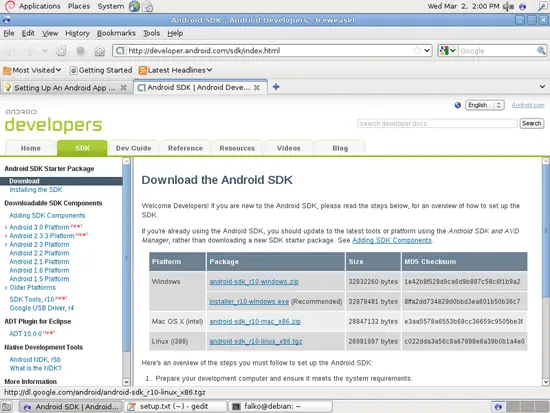This screenshot has height=413, width=550.
Task: Open the Bookmarks menu
Action: [116, 33]
